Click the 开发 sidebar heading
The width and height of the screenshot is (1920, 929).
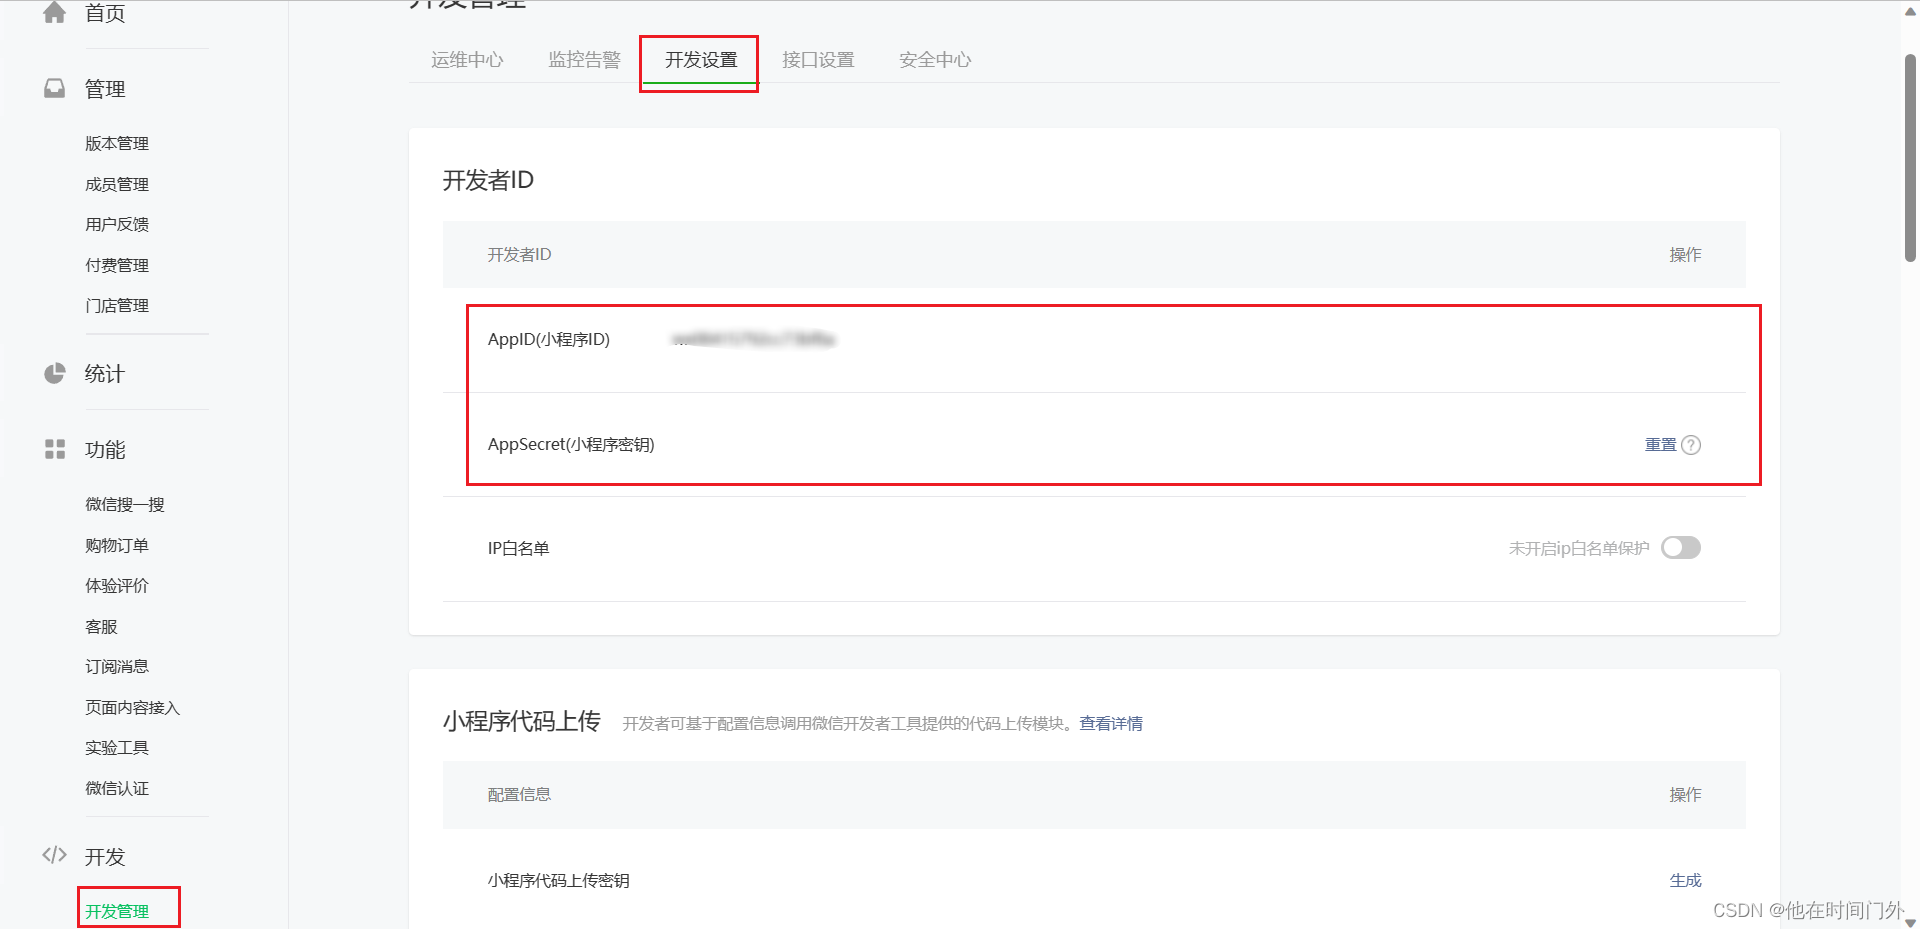(105, 857)
